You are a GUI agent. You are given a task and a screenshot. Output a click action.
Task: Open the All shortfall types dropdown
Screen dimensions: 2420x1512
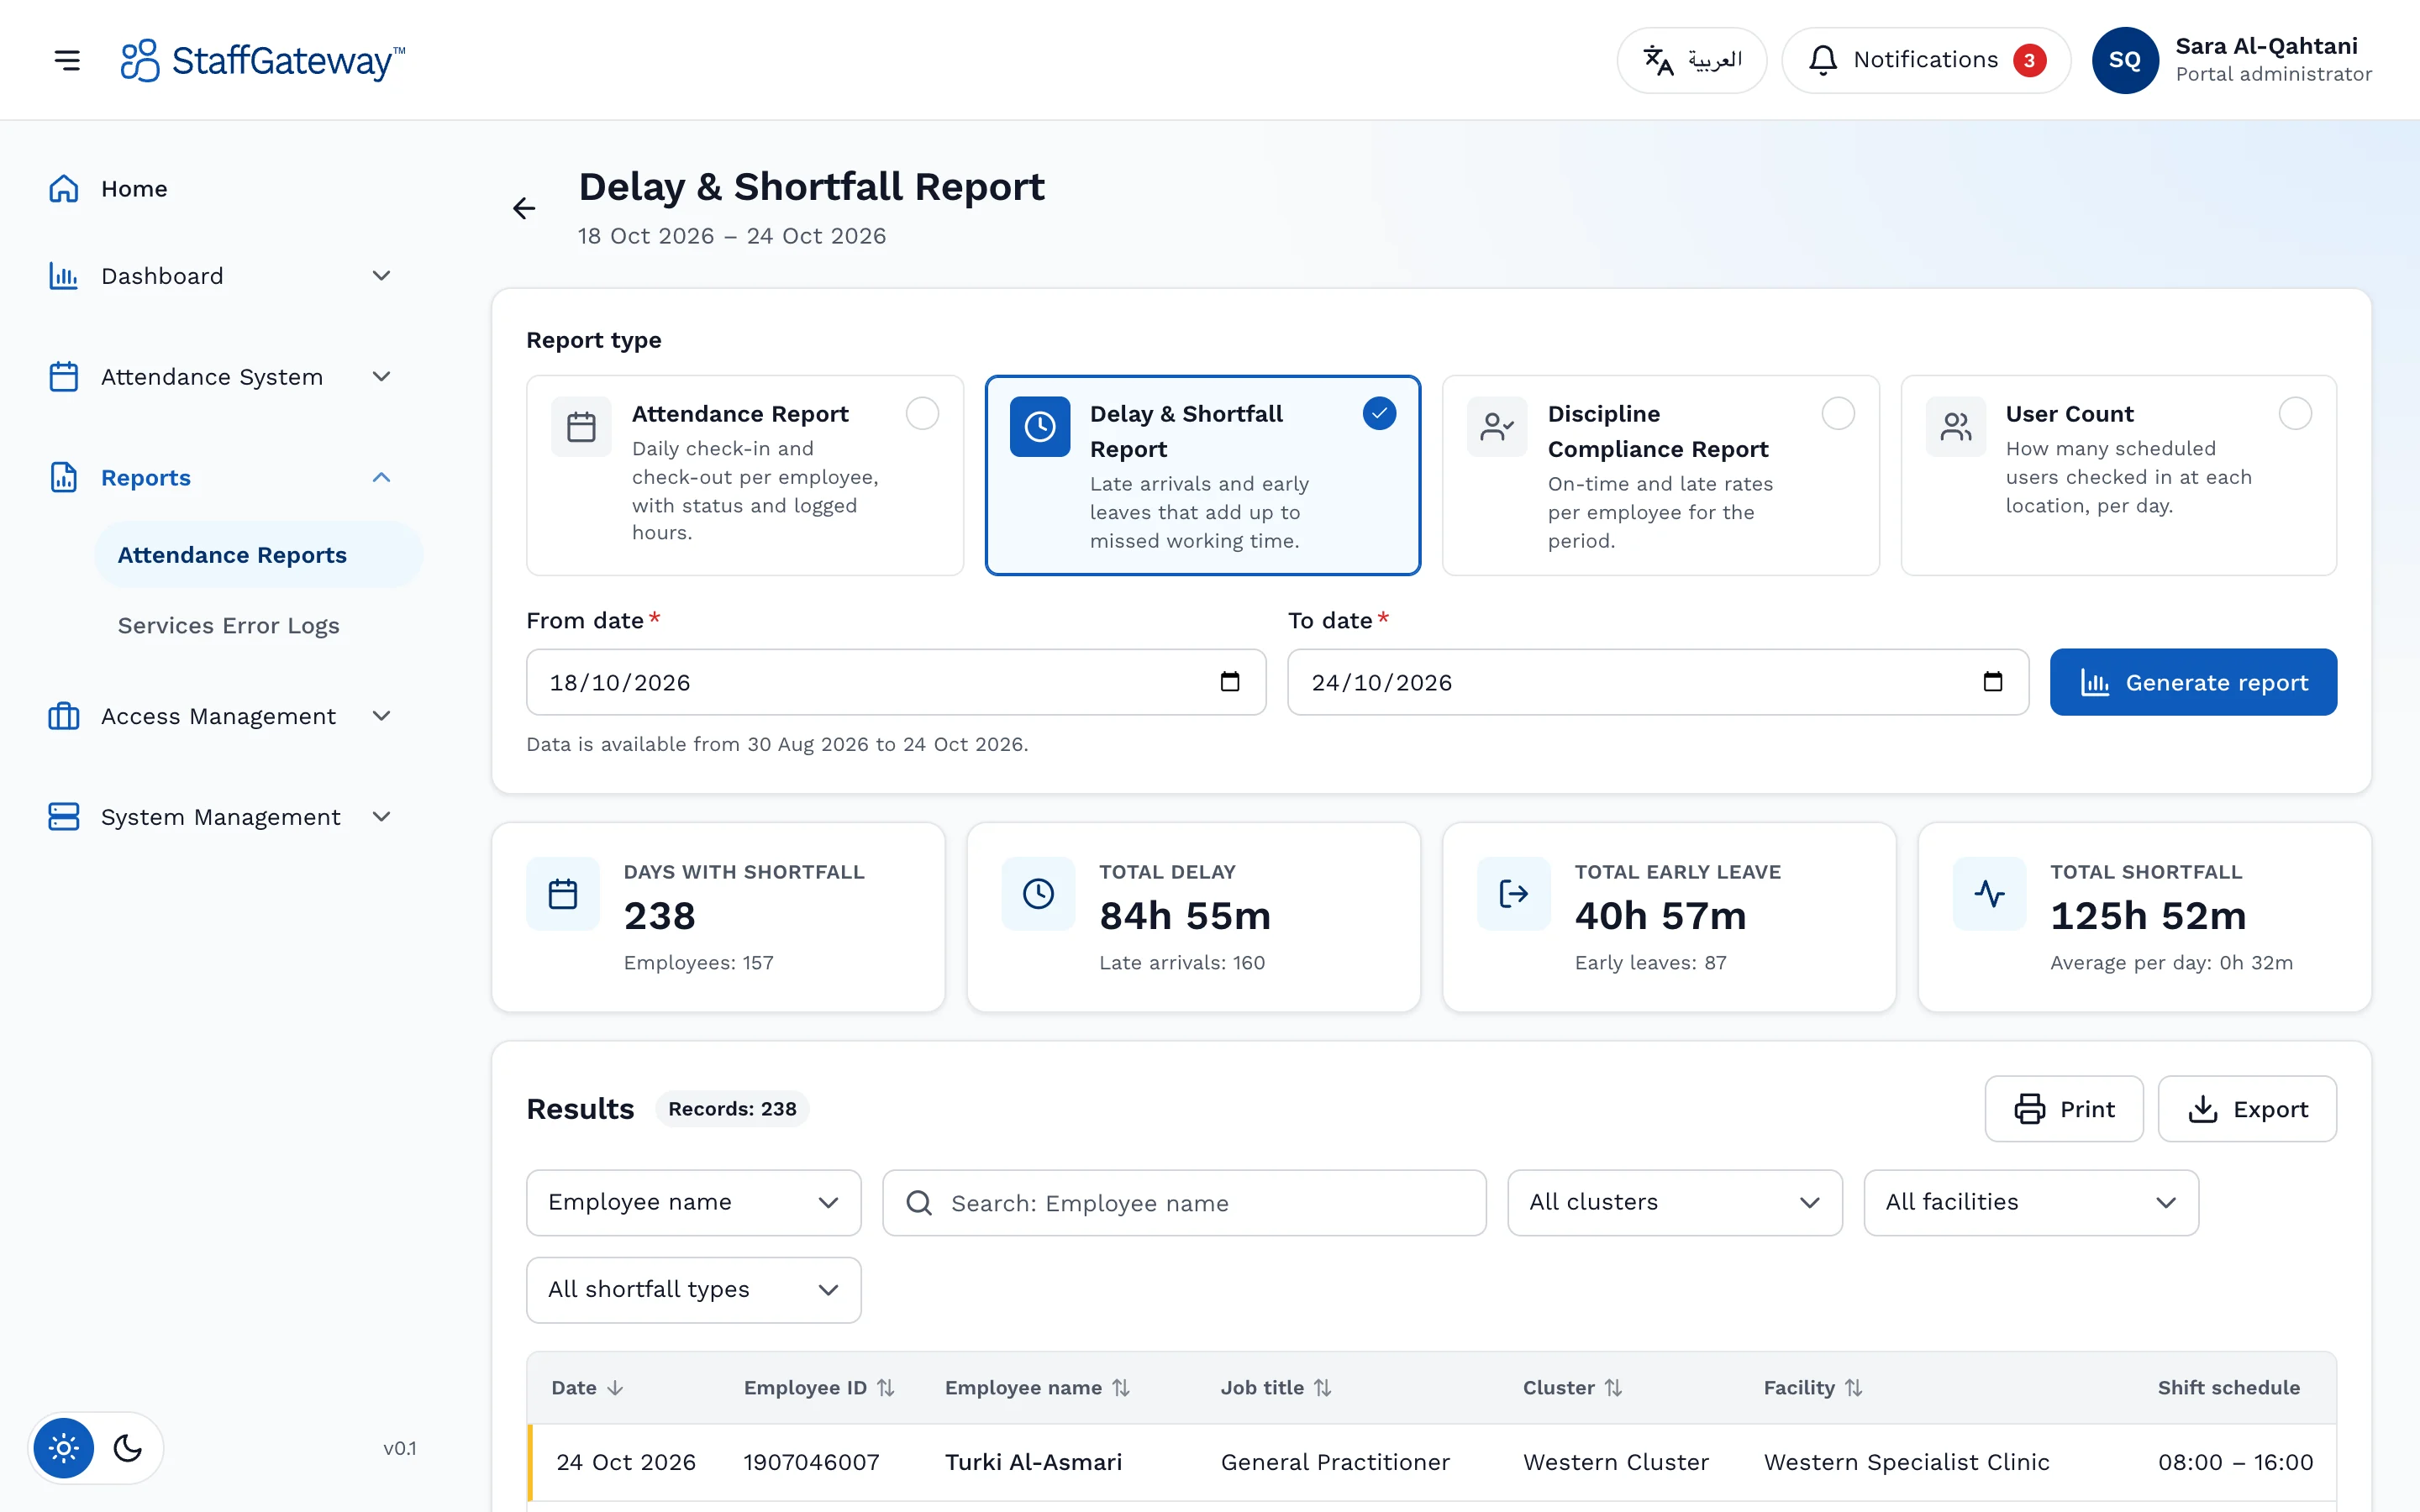(x=694, y=1290)
